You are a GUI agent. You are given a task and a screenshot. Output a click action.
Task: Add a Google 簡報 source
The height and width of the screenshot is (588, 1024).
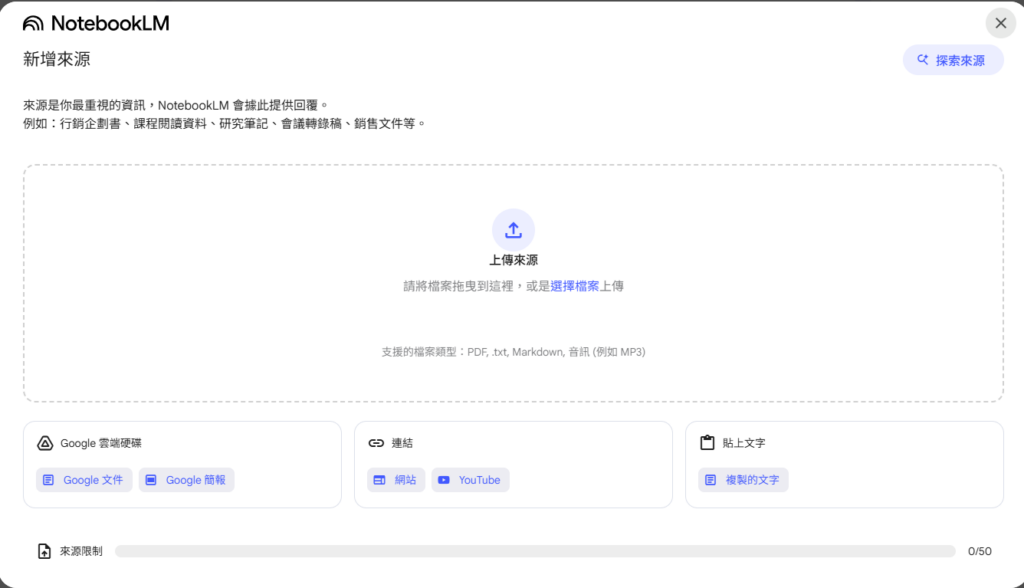click(x=187, y=480)
